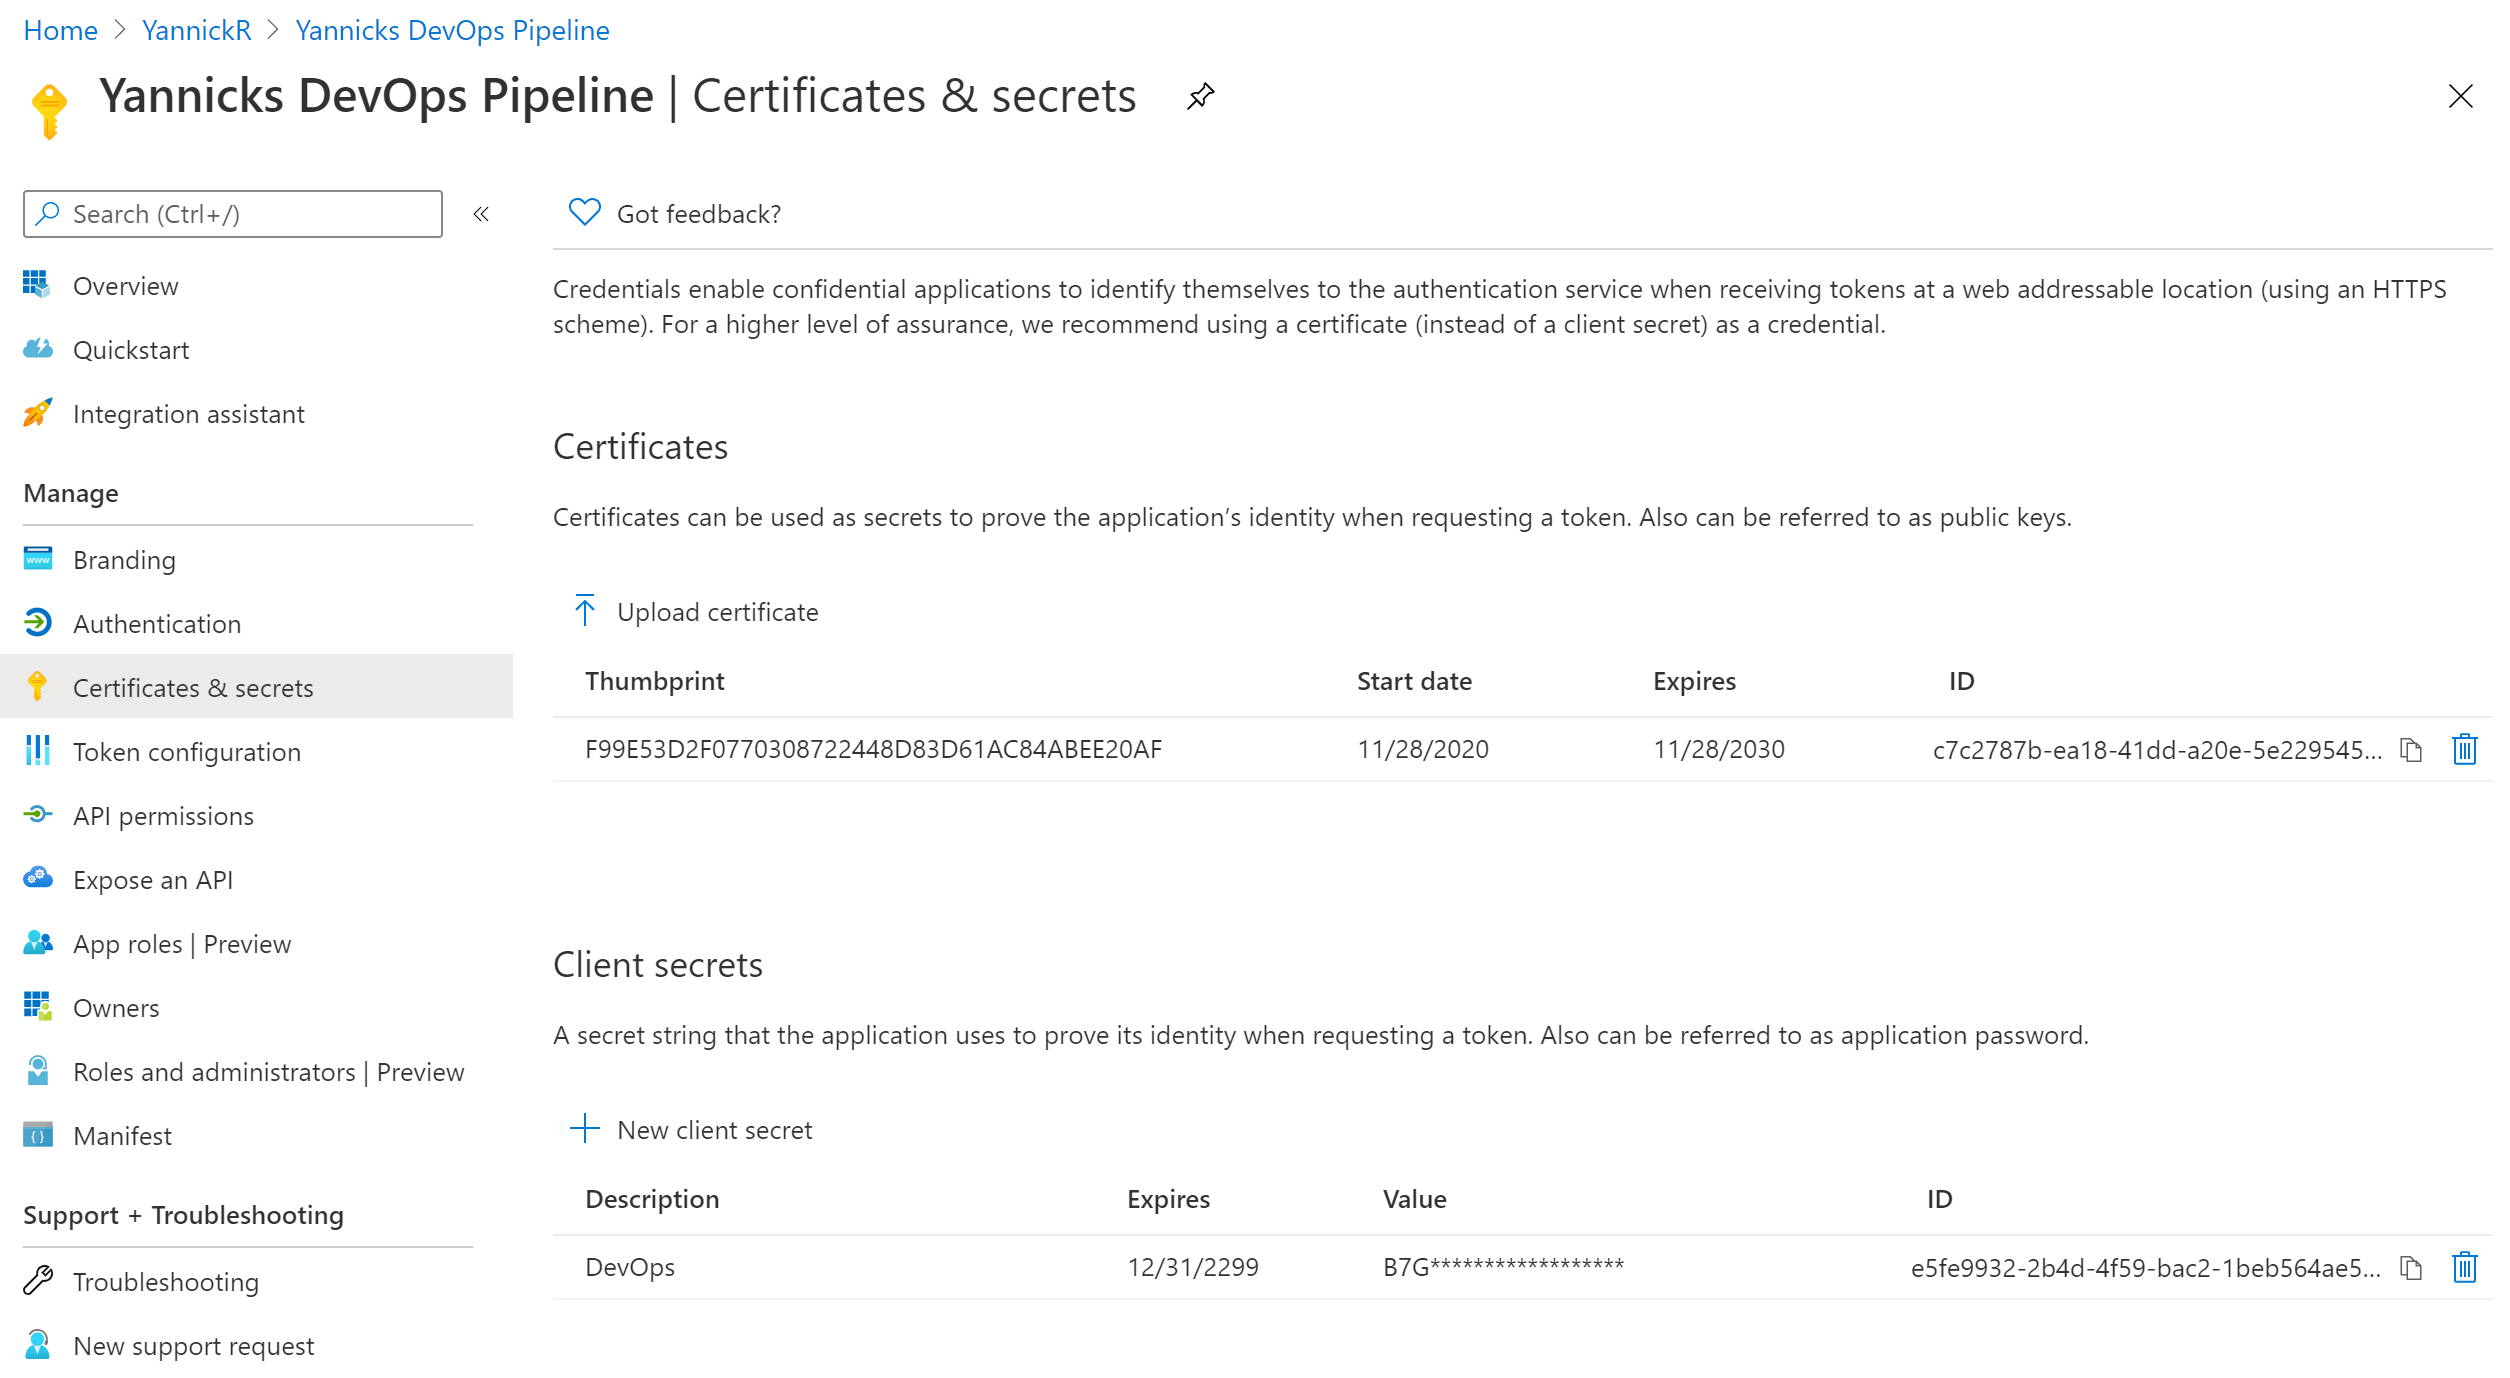This screenshot has height=1378, width=2510.
Task: Click the plus icon for new secret
Action: 585,1129
